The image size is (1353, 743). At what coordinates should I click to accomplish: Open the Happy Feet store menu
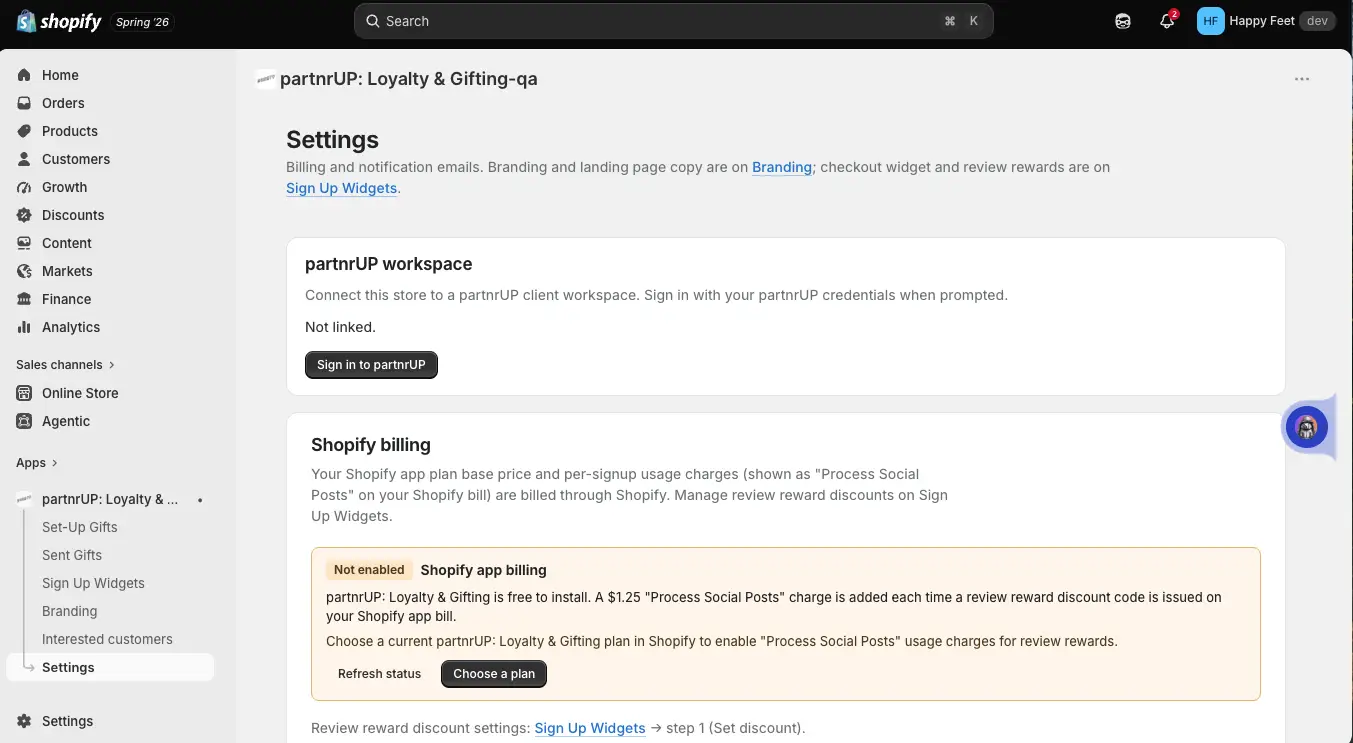1267,21
